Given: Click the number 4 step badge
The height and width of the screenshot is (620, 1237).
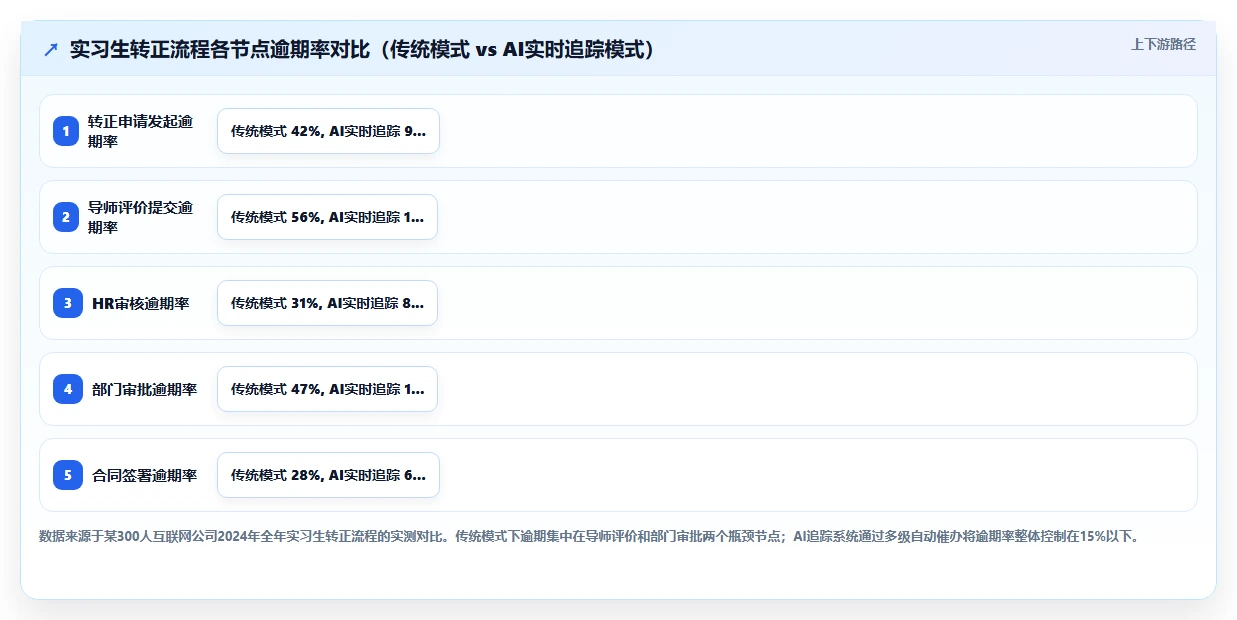Looking at the screenshot, I should coord(67,389).
